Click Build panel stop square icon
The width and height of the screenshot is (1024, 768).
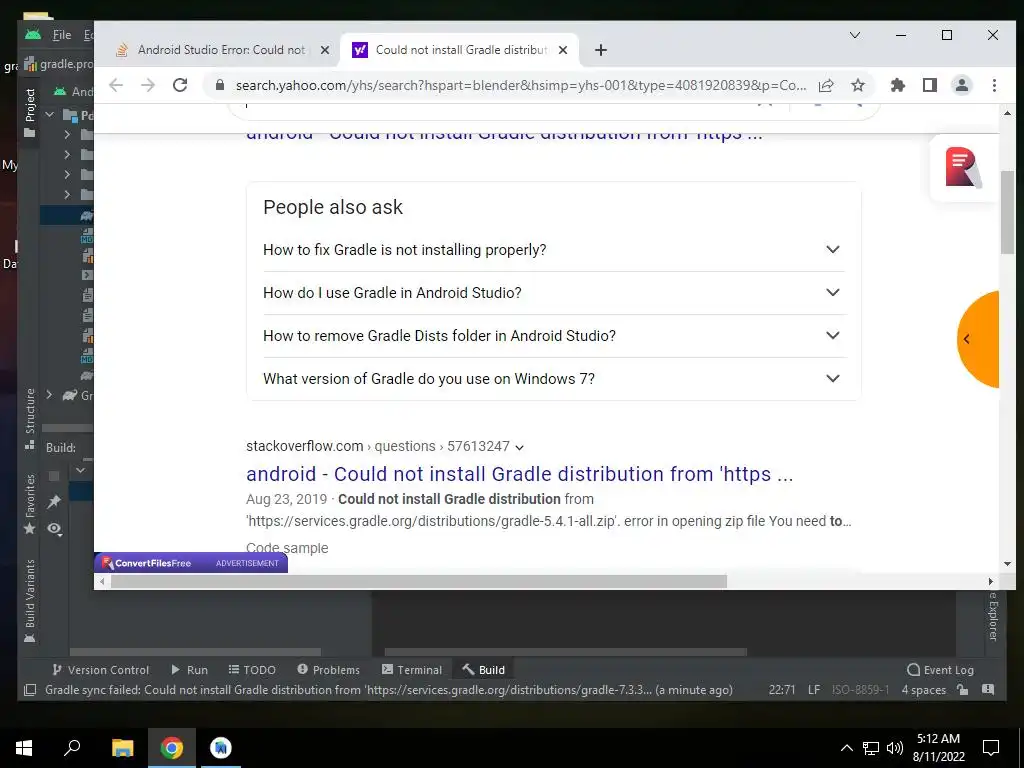click(54, 476)
